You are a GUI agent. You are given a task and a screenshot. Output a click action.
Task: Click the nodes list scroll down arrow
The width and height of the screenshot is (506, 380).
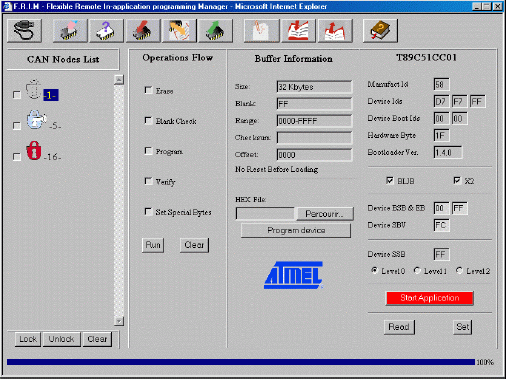coord(119,321)
